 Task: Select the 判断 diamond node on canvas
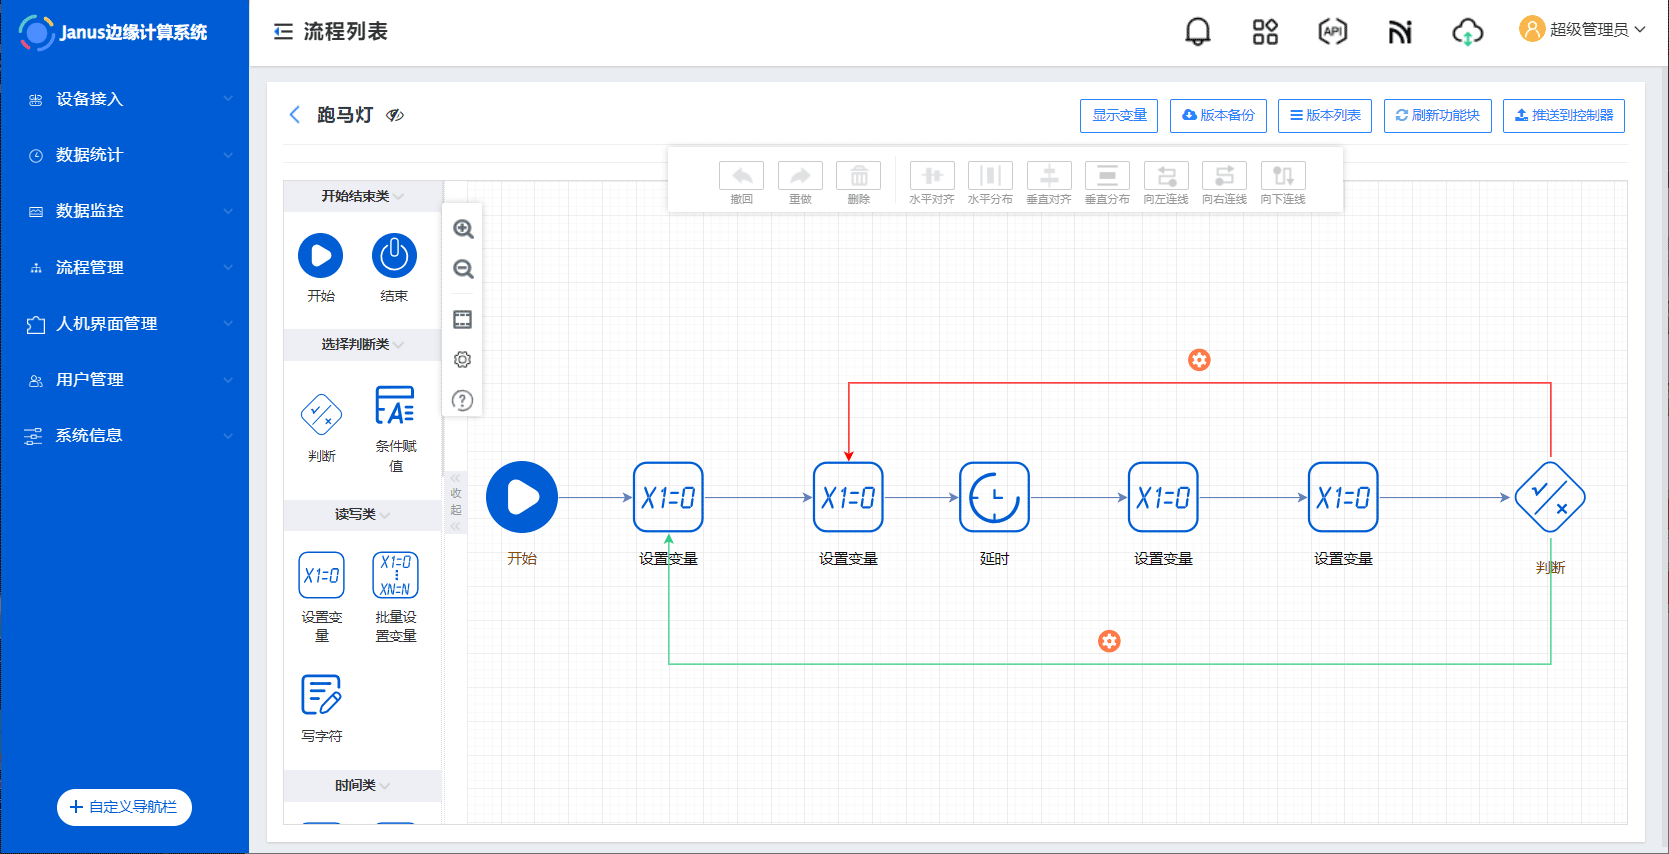pyautogui.click(x=1549, y=497)
